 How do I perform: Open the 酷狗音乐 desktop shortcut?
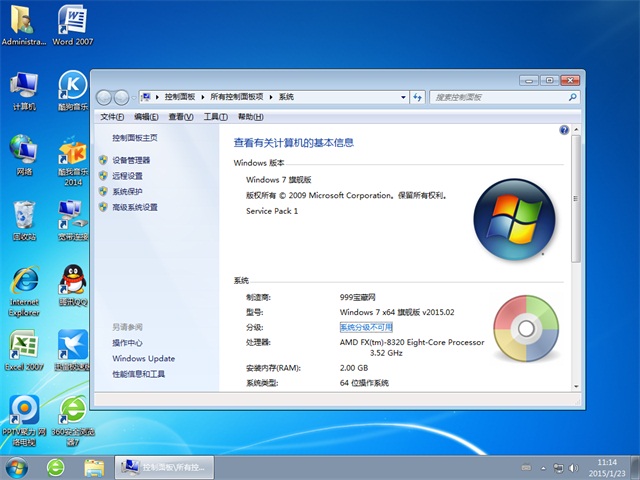[73, 91]
